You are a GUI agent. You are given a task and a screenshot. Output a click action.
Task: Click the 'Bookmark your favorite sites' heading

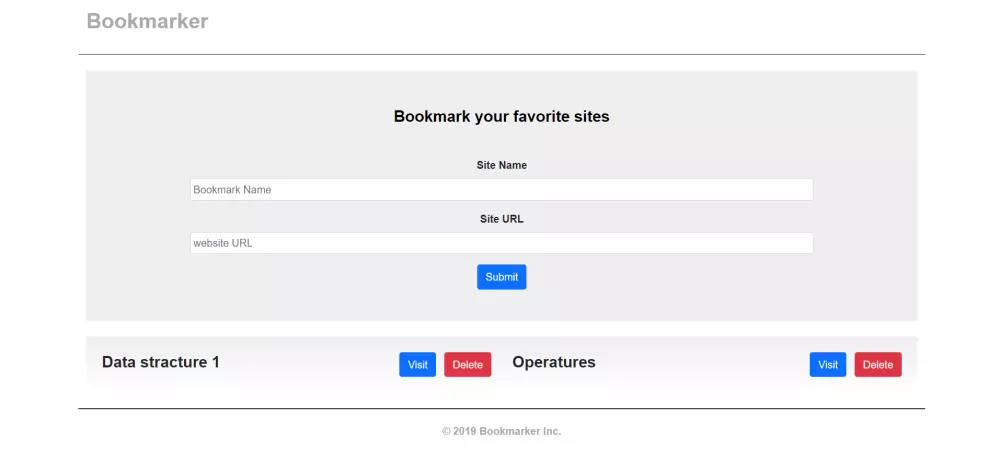[501, 116]
